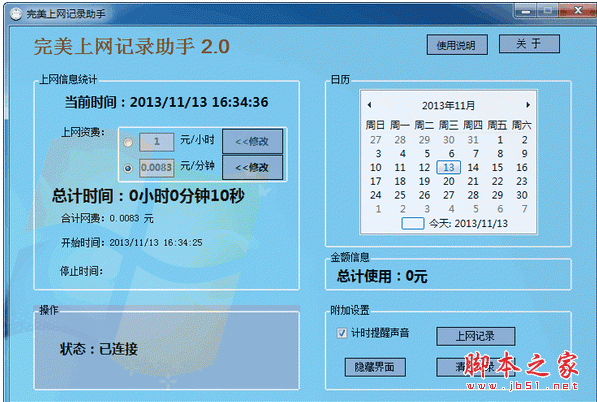Select November 6 in the calendar

coord(451,154)
